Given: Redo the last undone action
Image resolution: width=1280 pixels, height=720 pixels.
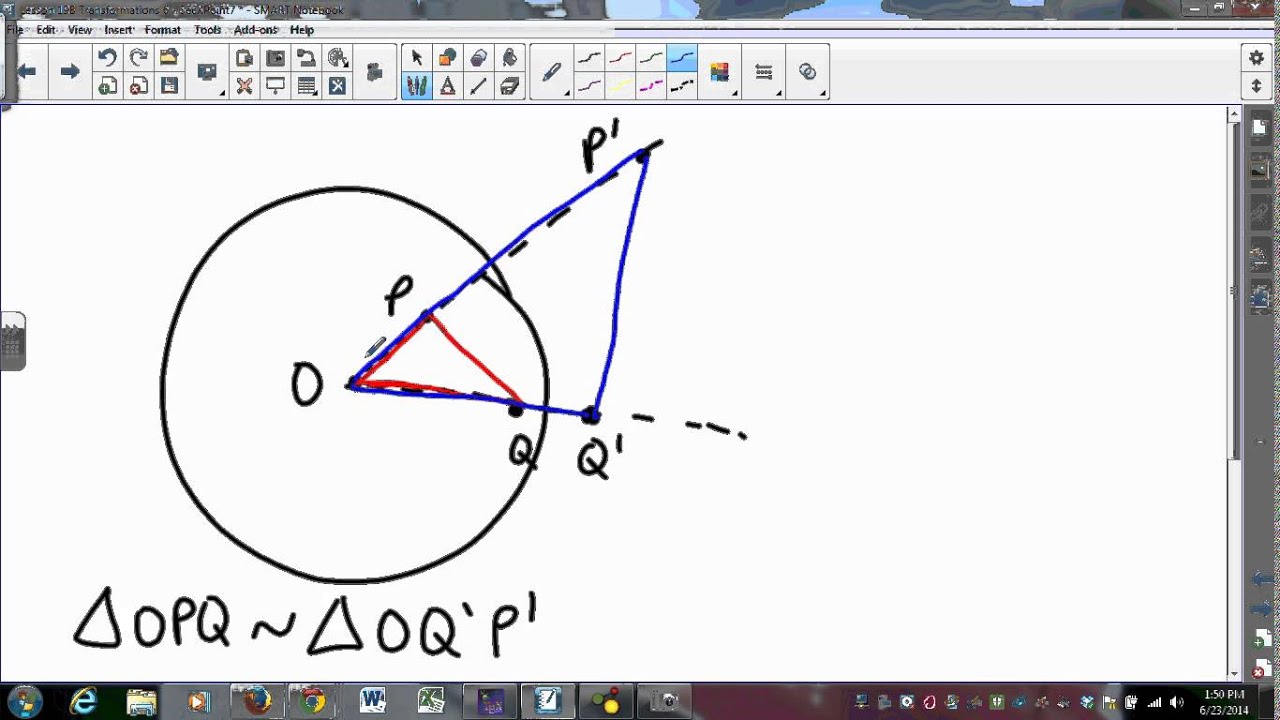Looking at the screenshot, I should (138, 58).
